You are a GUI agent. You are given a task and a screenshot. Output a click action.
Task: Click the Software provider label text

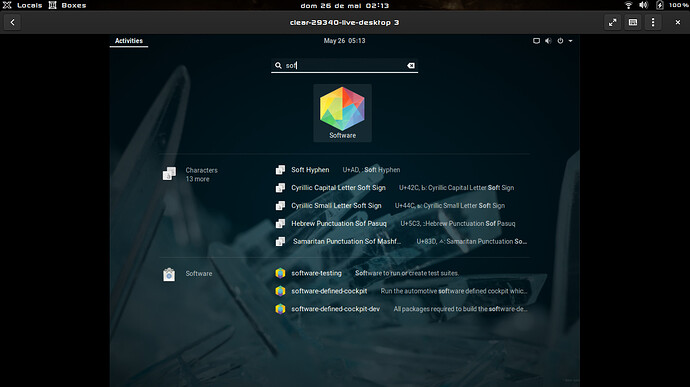coord(199,273)
